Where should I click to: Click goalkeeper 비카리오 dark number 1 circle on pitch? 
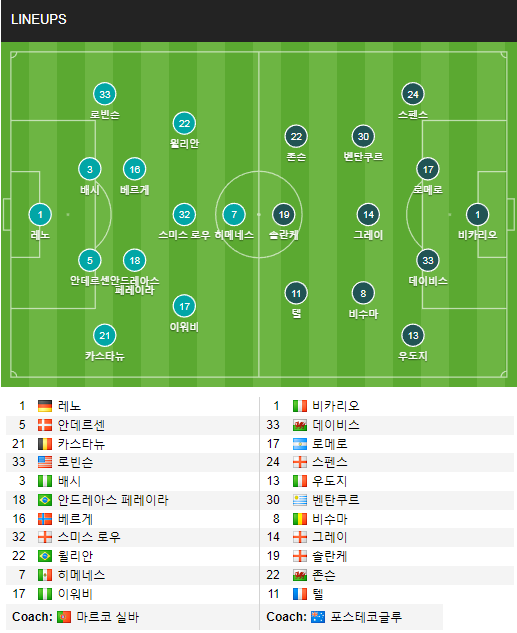[x=477, y=214]
